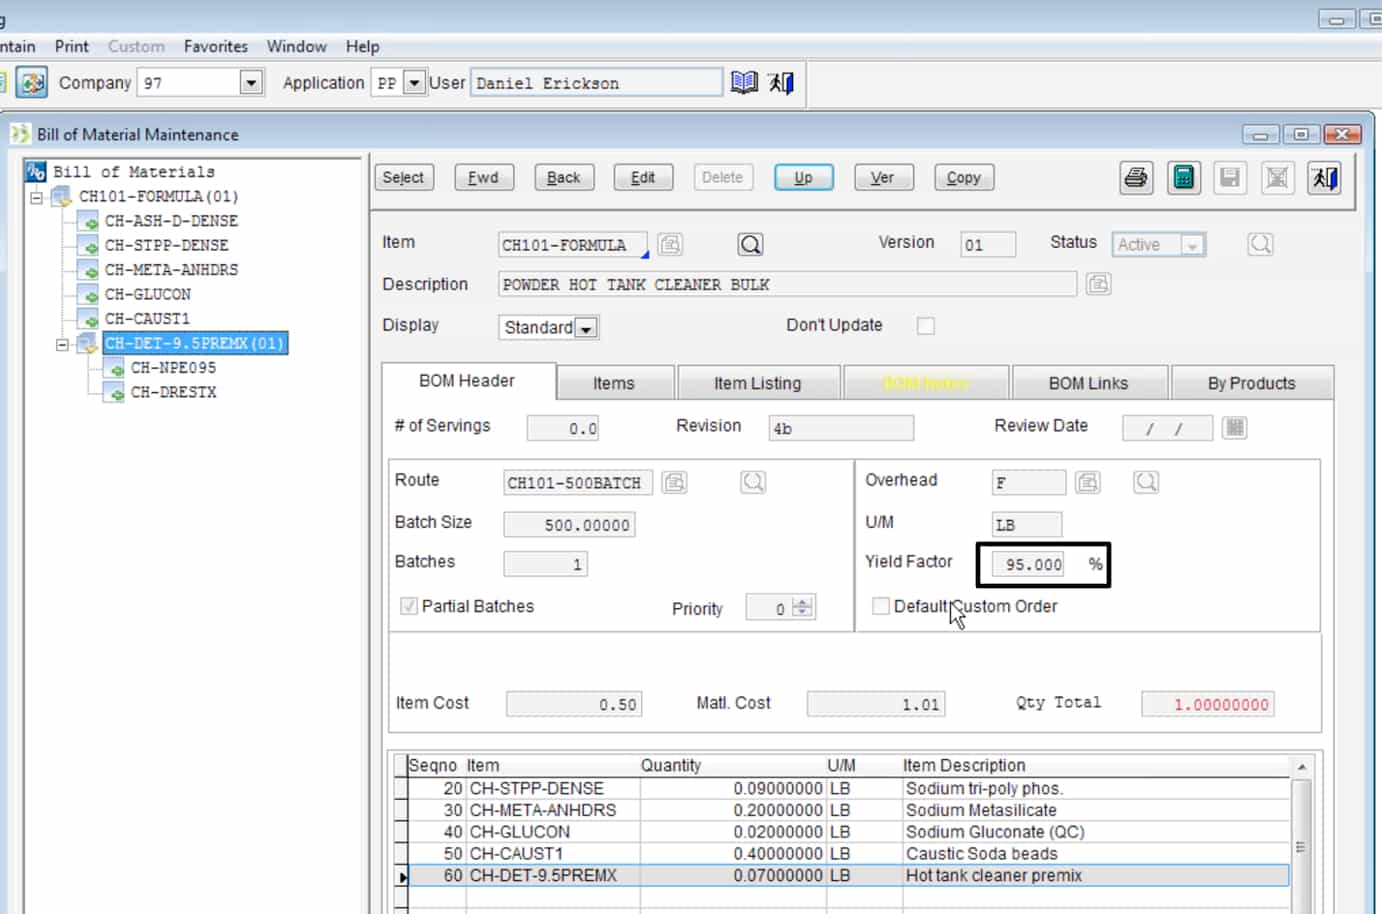This screenshot has height=914, width=1382.
Task: Open the Application dropdown arrow
Action: click(414, 82)
